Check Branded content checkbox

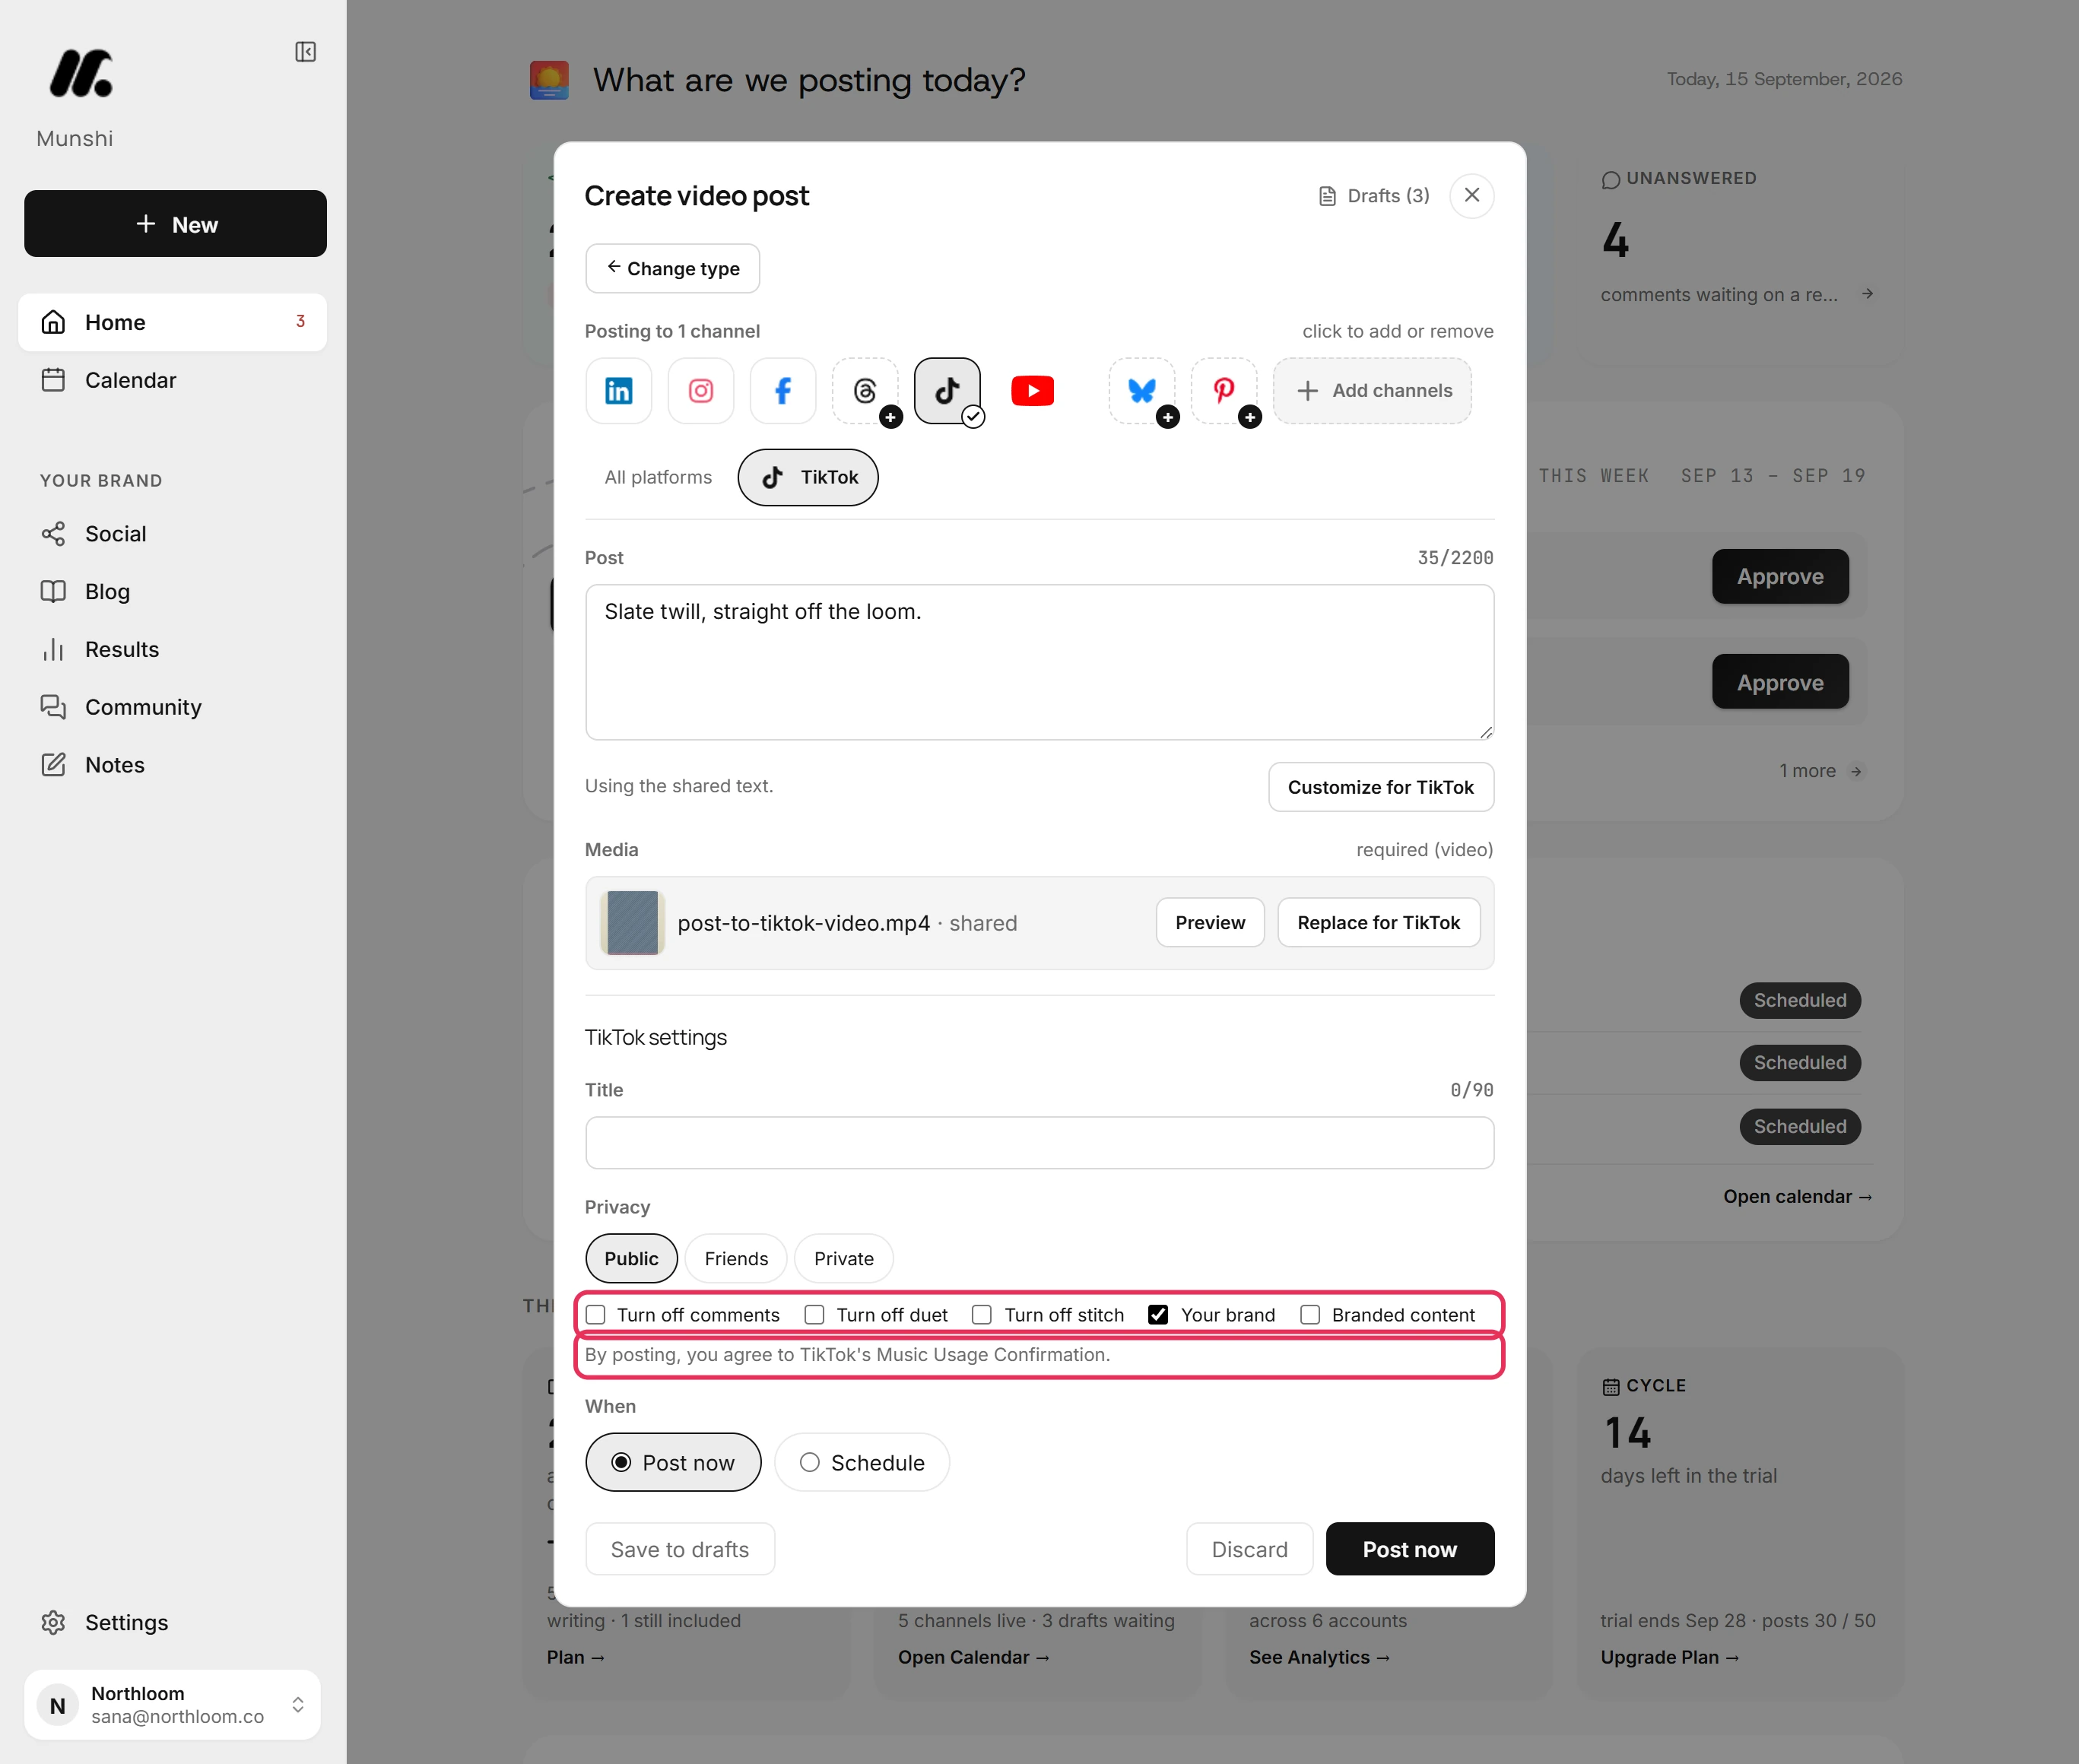1310,1315
